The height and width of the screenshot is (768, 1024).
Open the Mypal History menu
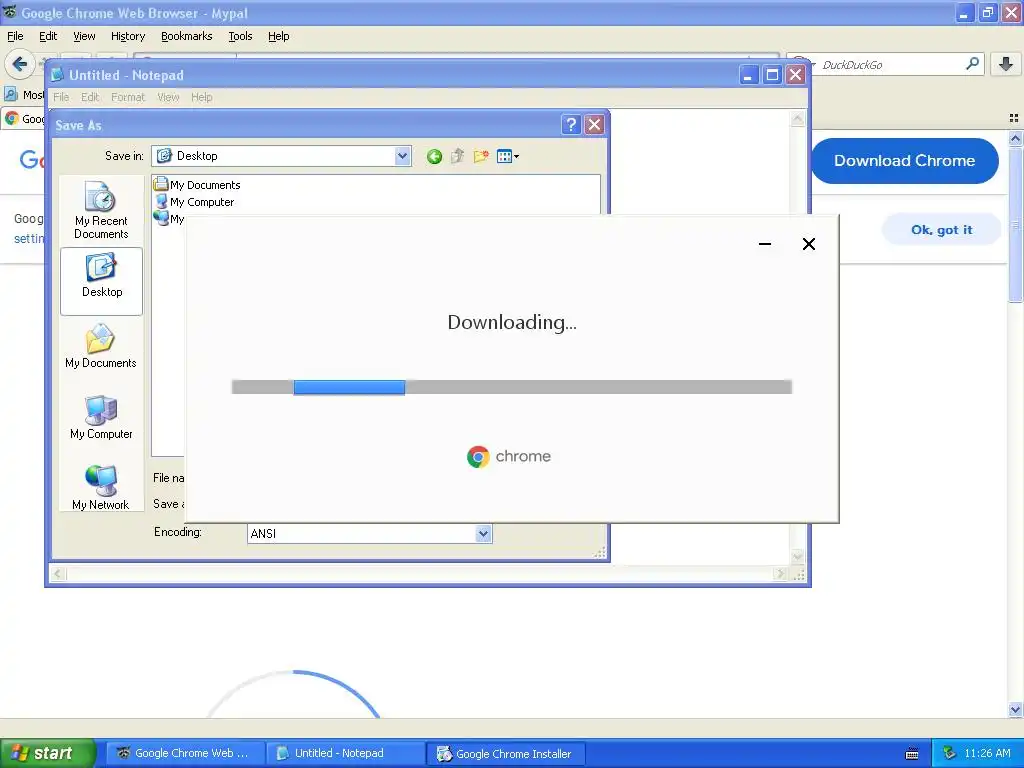tap(127, 36)
